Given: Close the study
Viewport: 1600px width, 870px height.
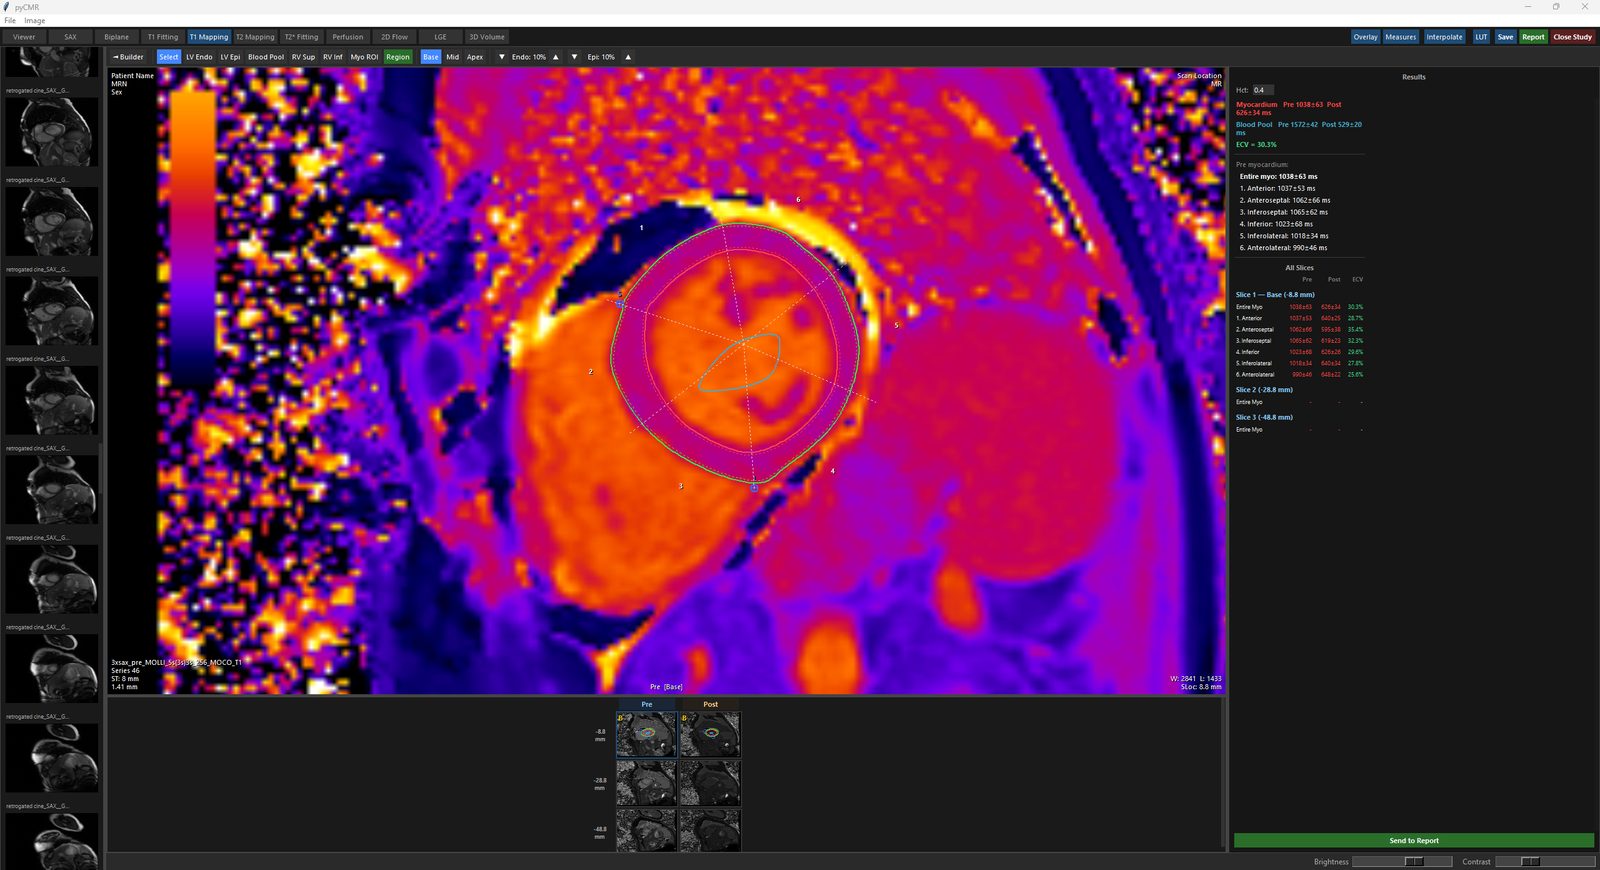Looking at the screenshot, I should 1572,37.
